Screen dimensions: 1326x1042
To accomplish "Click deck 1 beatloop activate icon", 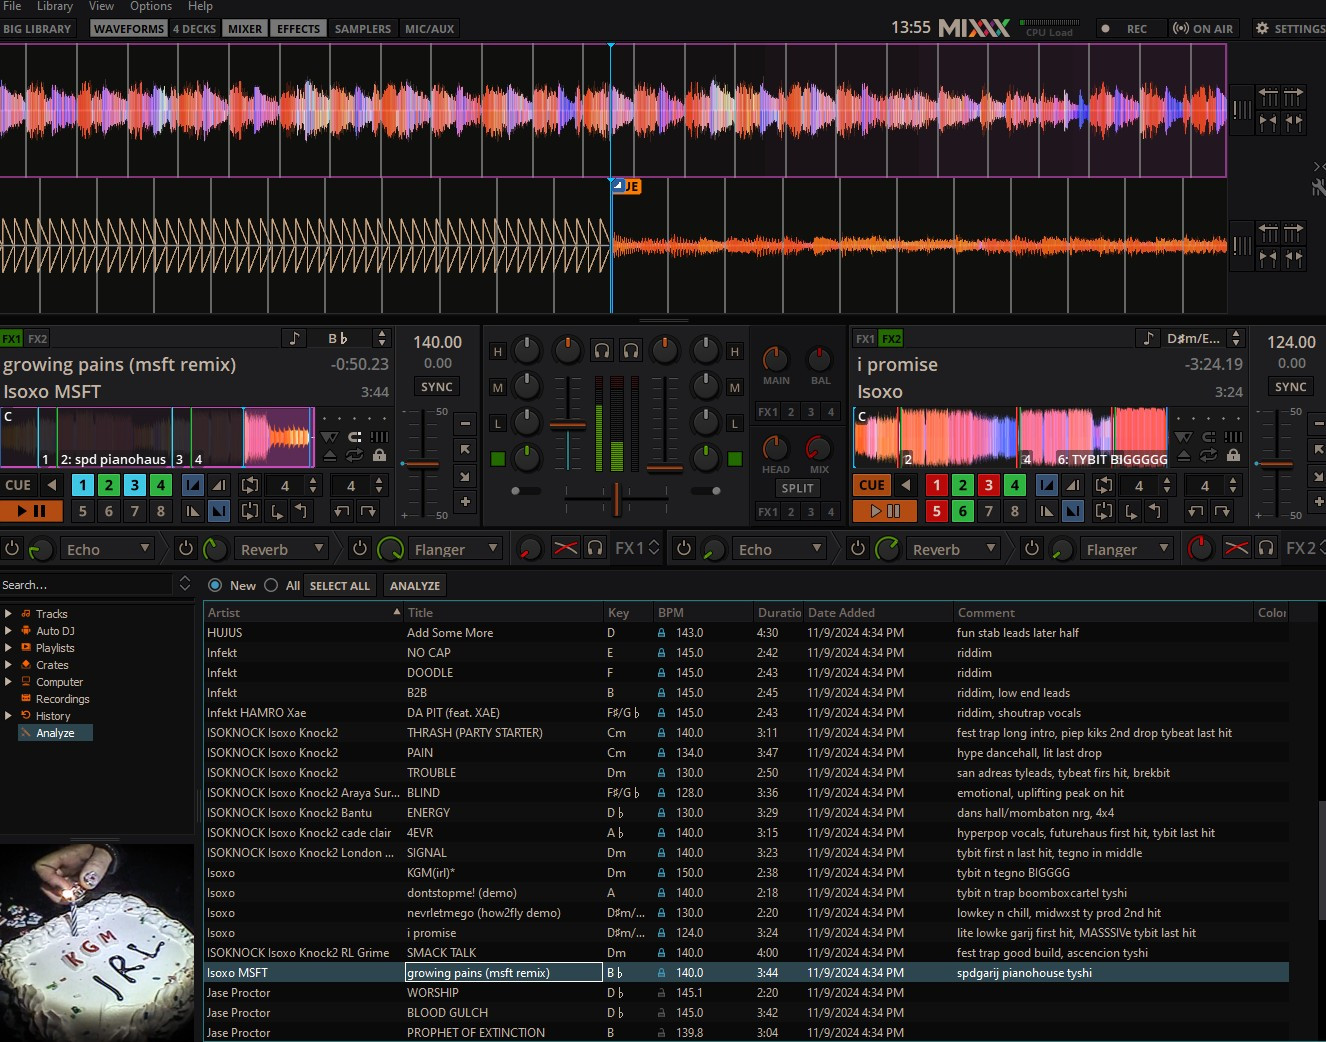I will 250,485.
